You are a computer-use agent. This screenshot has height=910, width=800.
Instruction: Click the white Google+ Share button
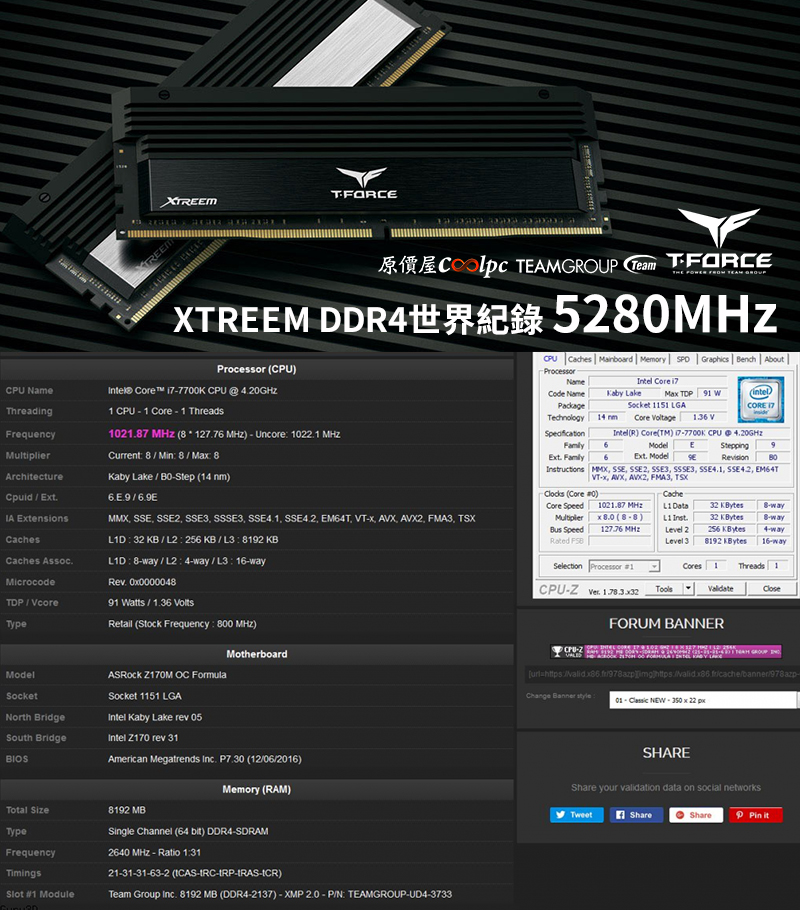696,815
